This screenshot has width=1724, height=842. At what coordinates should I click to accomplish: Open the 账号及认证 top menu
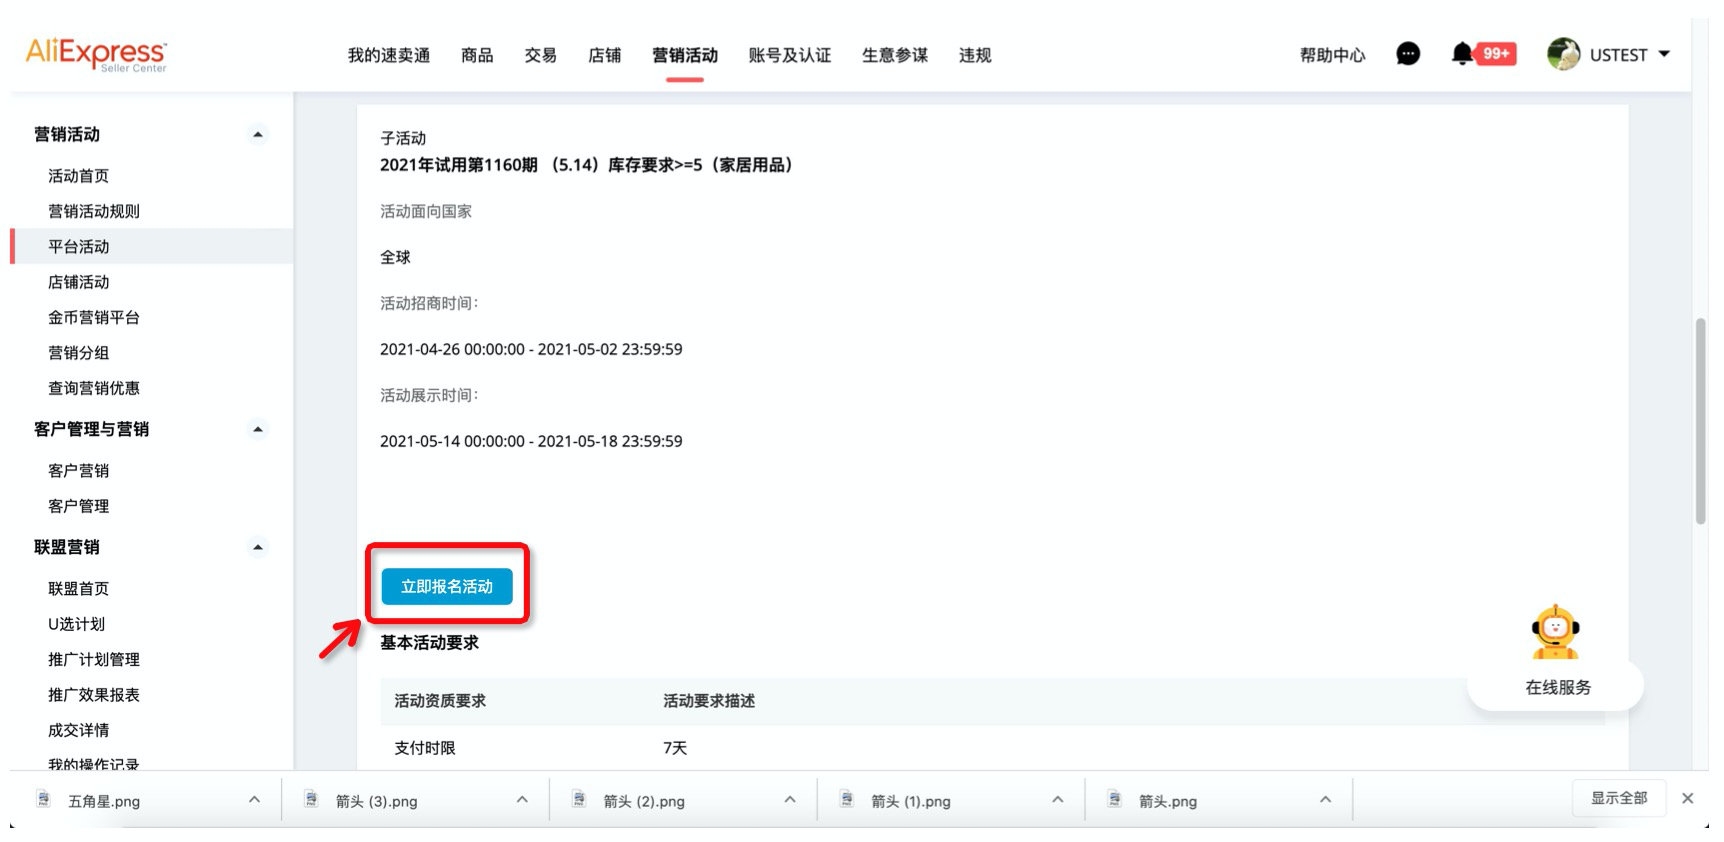(790, 55)
